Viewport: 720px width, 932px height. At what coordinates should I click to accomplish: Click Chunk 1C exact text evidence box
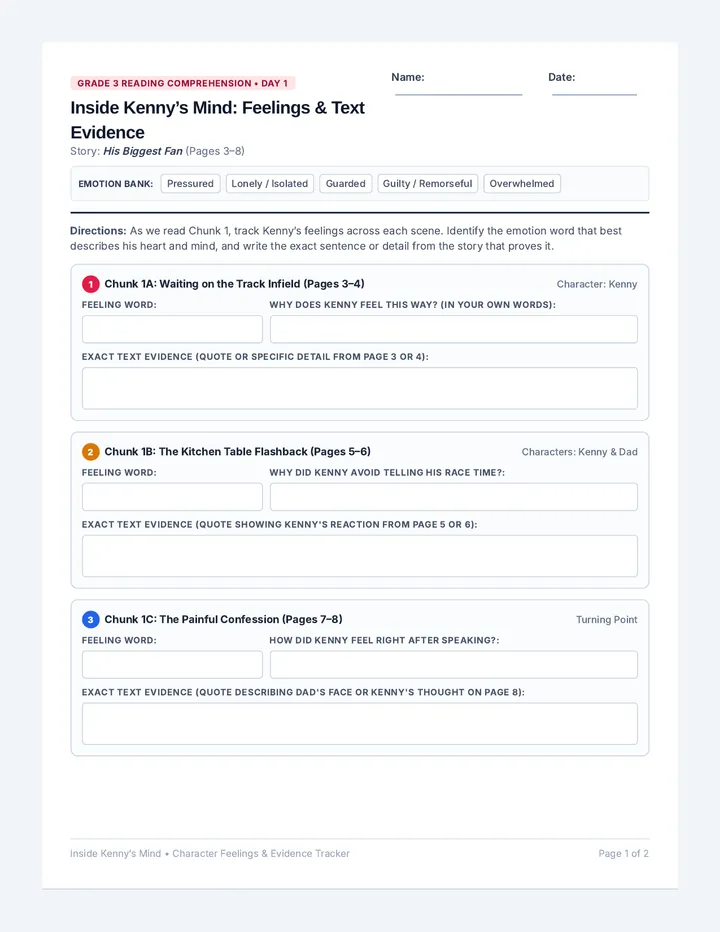[360, 723]
